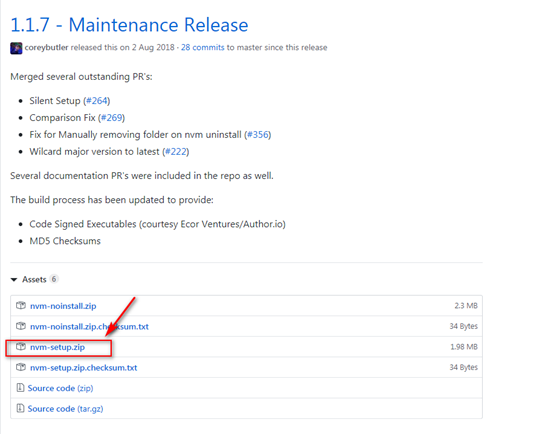Download Source code (zip)
The width and height of the screenshot is (554, 434).
[60, 388]
